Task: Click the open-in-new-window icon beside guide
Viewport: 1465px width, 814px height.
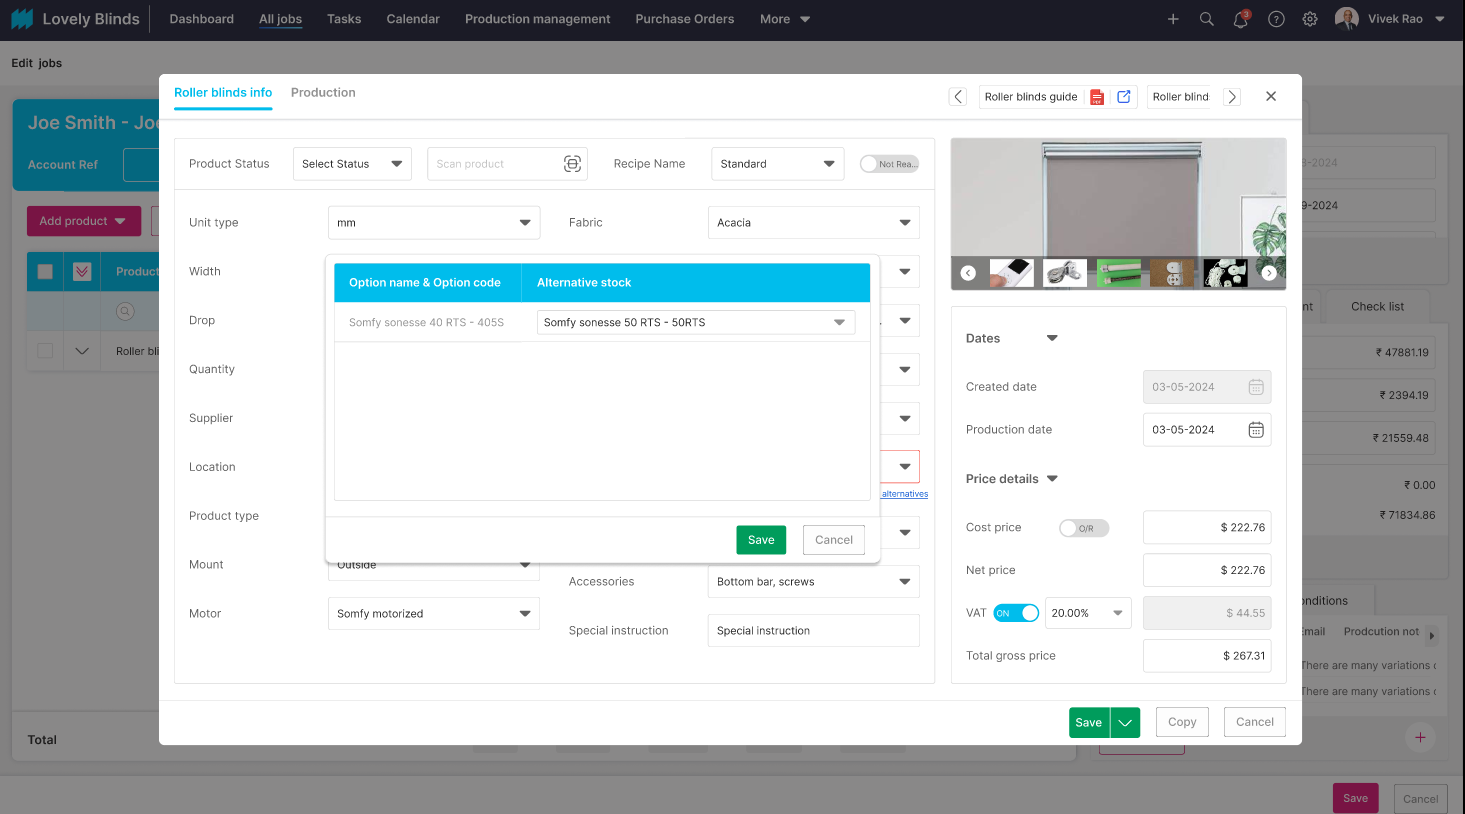Action: pos(1124,97)
